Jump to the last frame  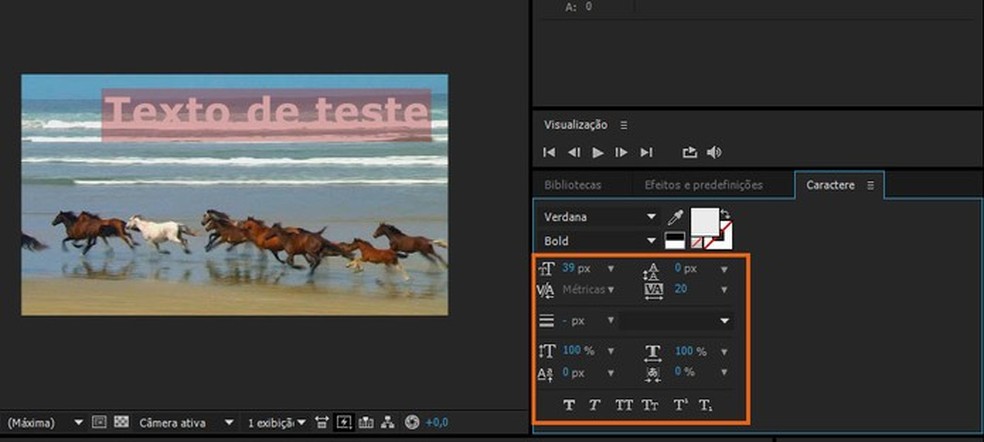coord(646,152)
